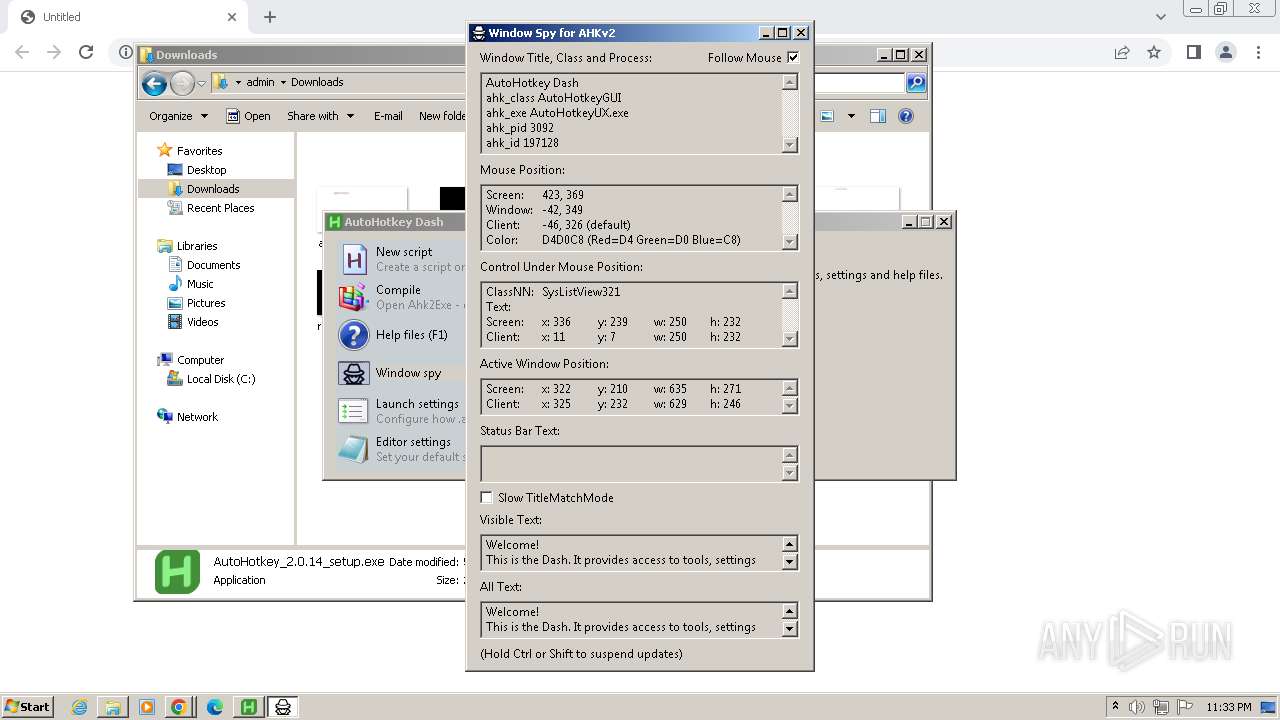The image size is (1280, 720).
Task: Select Desktop in Favorites
Action: point(206,170)
